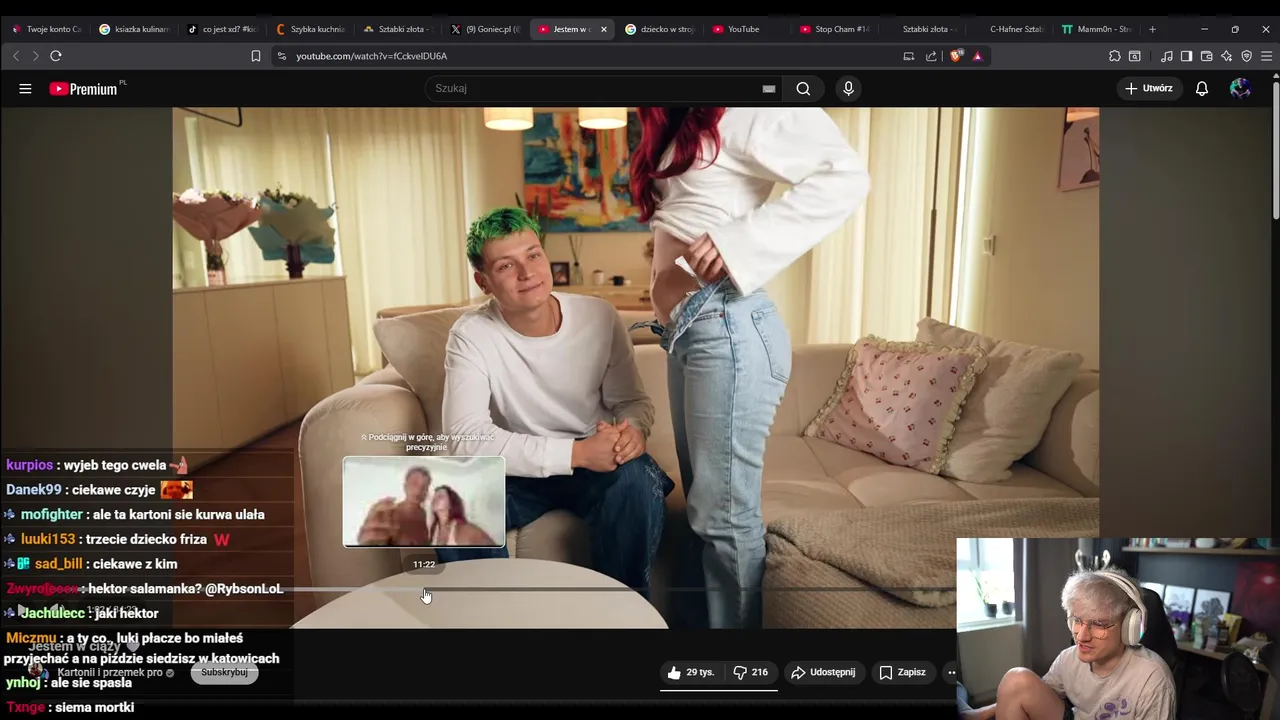The image size is (1280, 720).
Task: Go to YouTube Premium home logo
Action: [x=84, y=89]
